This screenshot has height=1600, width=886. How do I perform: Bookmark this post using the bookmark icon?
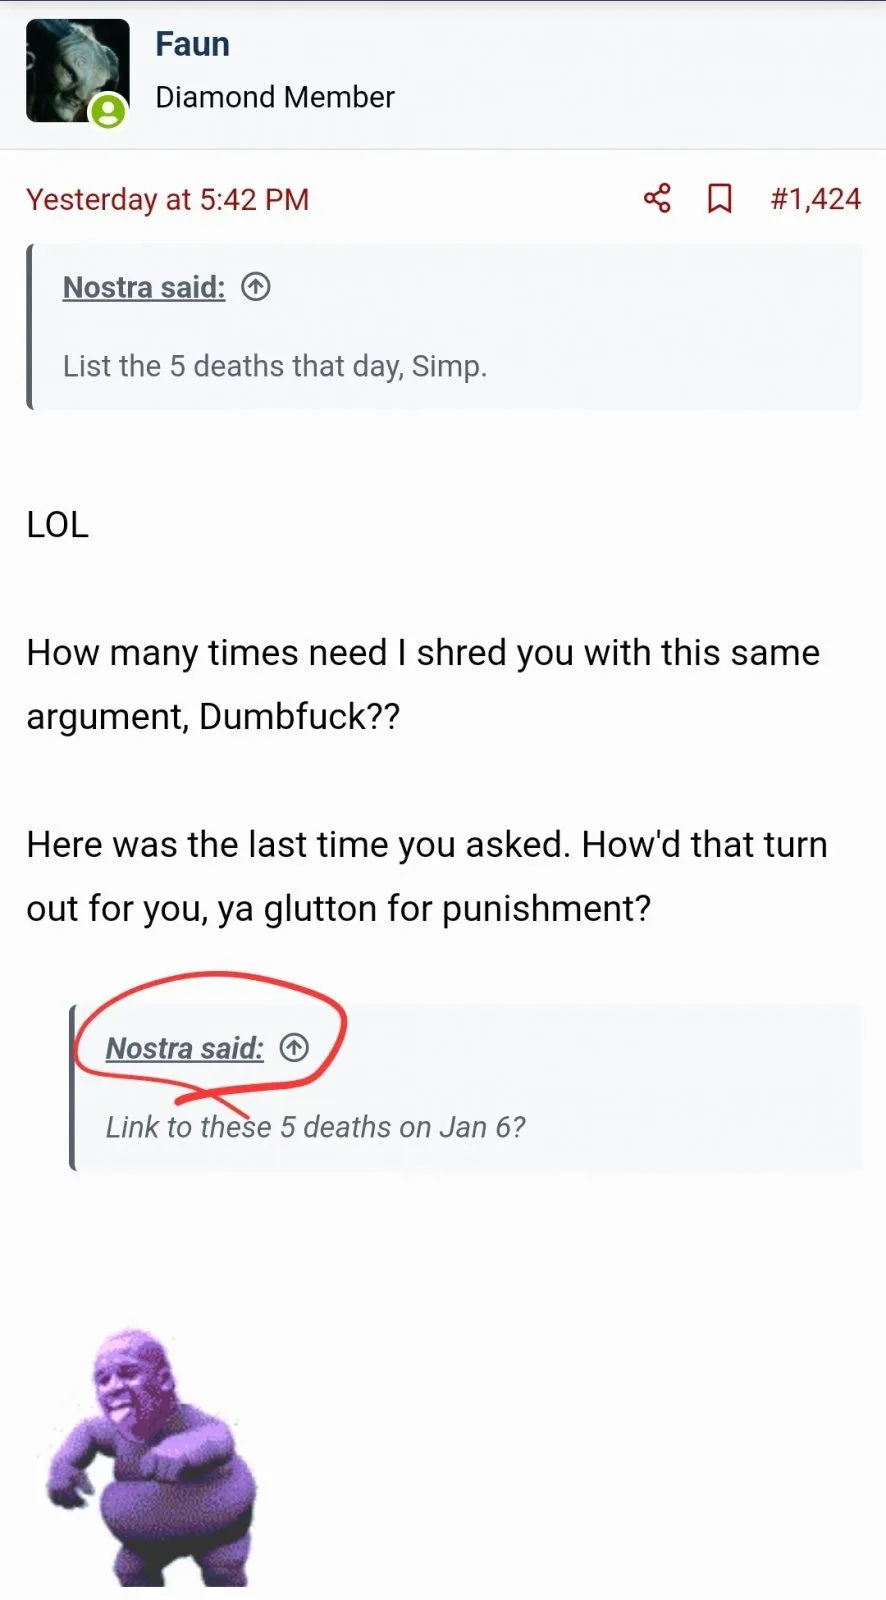pyautogui.click(x=721, y=197)
